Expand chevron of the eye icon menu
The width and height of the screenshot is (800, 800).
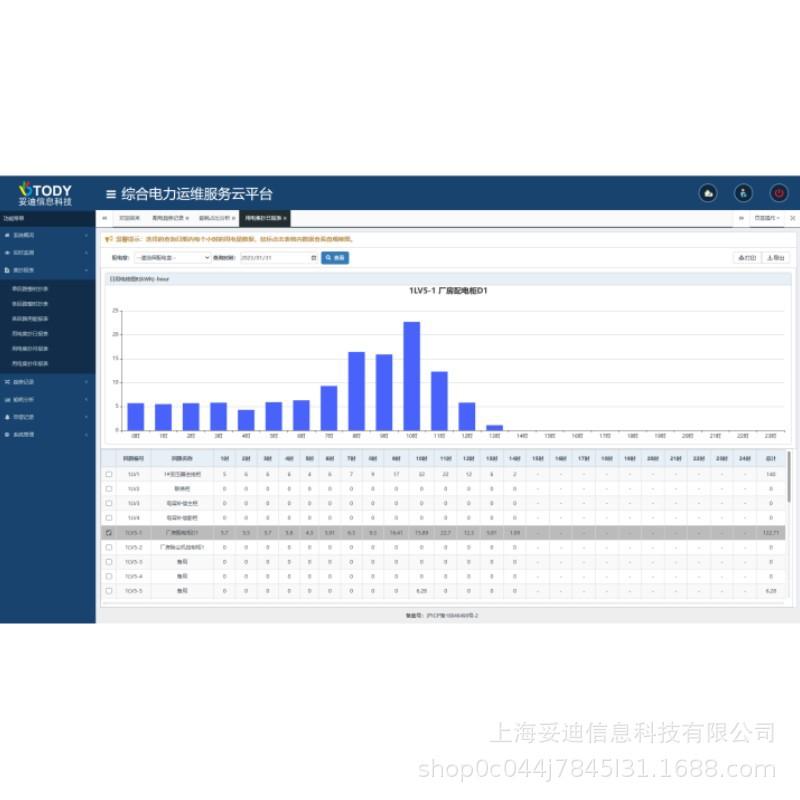point(86,253)
